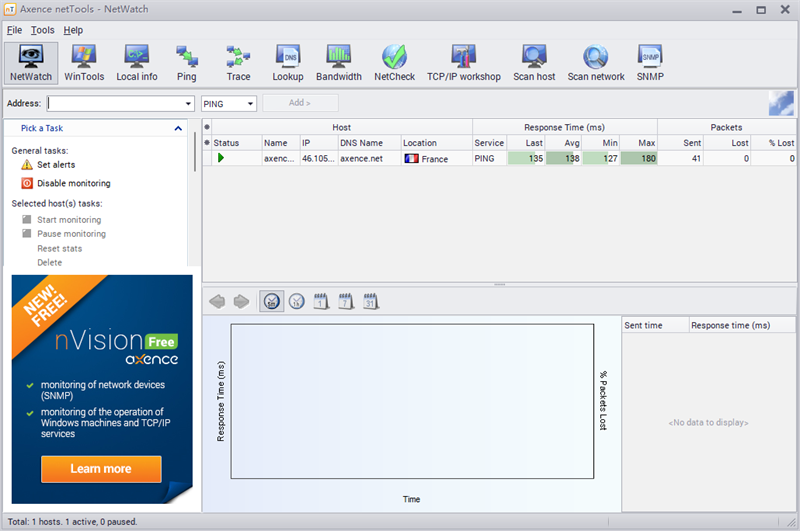Click the splitter handle above the chart
Screen dimensions: 800x531
tap(499, 284)
